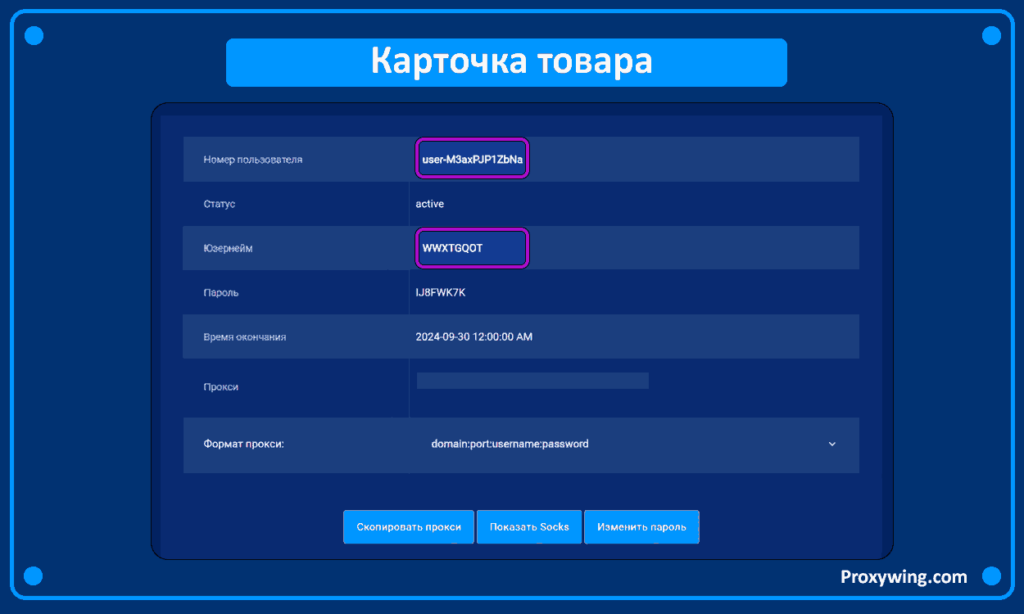Click the Скопировать прокси button
The height and width of the screenshot is (614, 1024).
(x=409, y=527)
